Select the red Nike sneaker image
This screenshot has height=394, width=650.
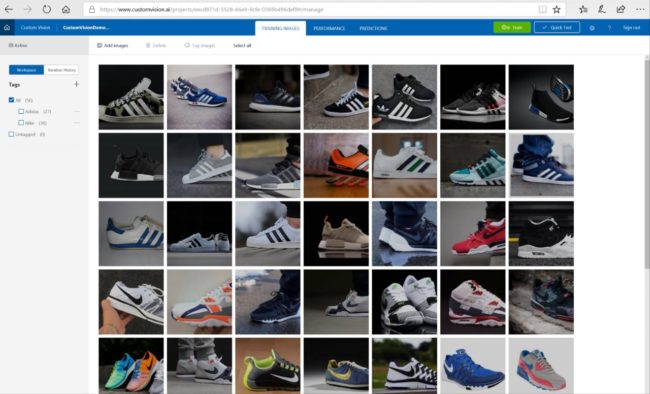(473, 233)
